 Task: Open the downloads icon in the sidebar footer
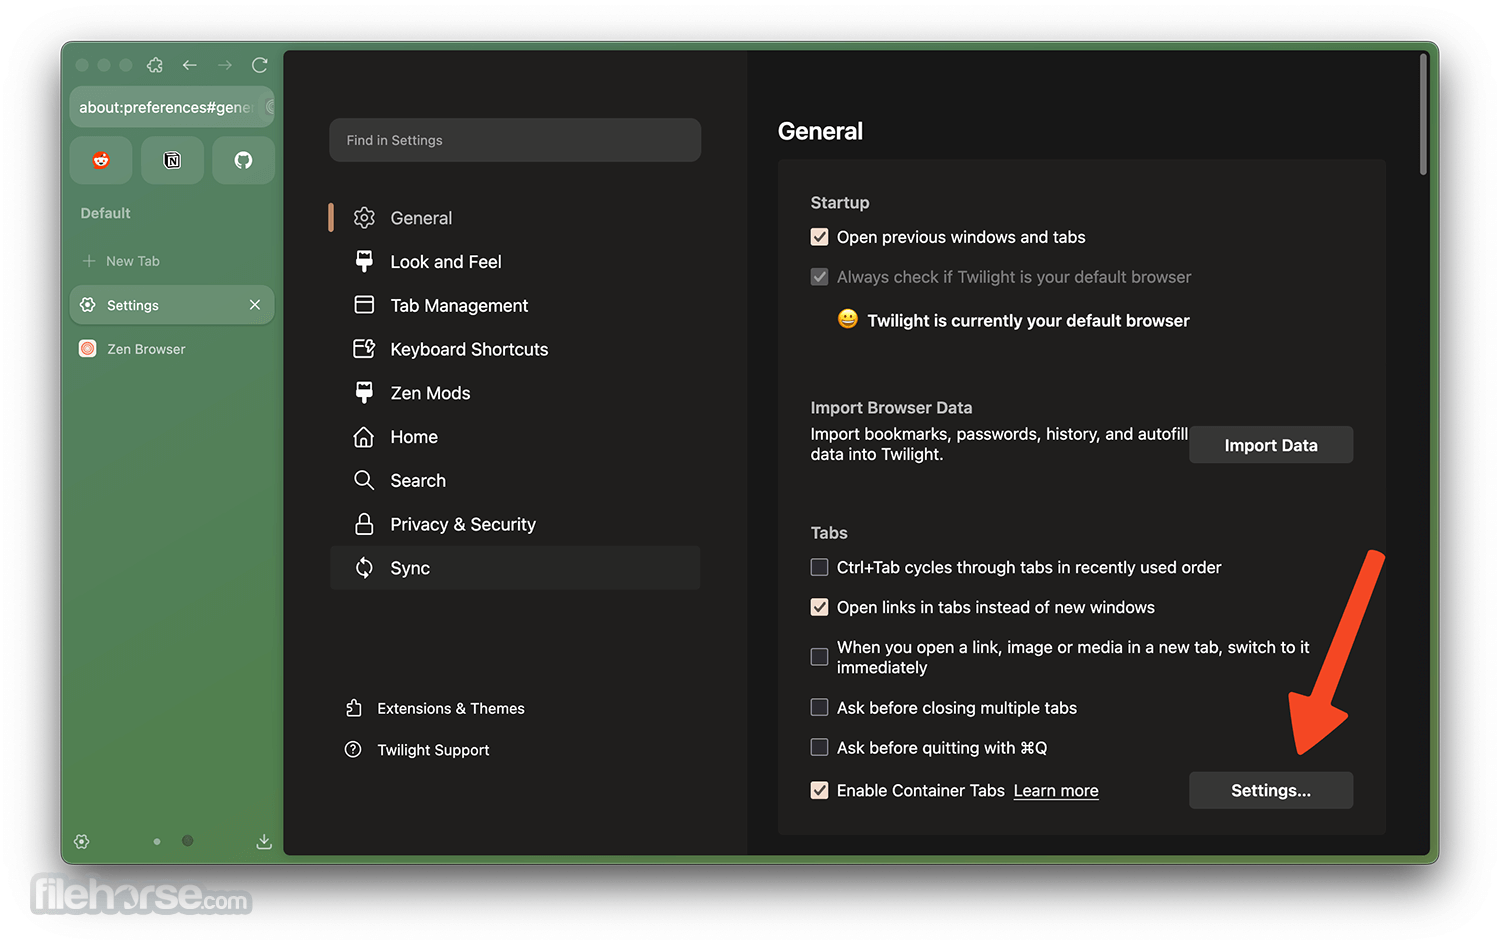[x=264, y=842]
